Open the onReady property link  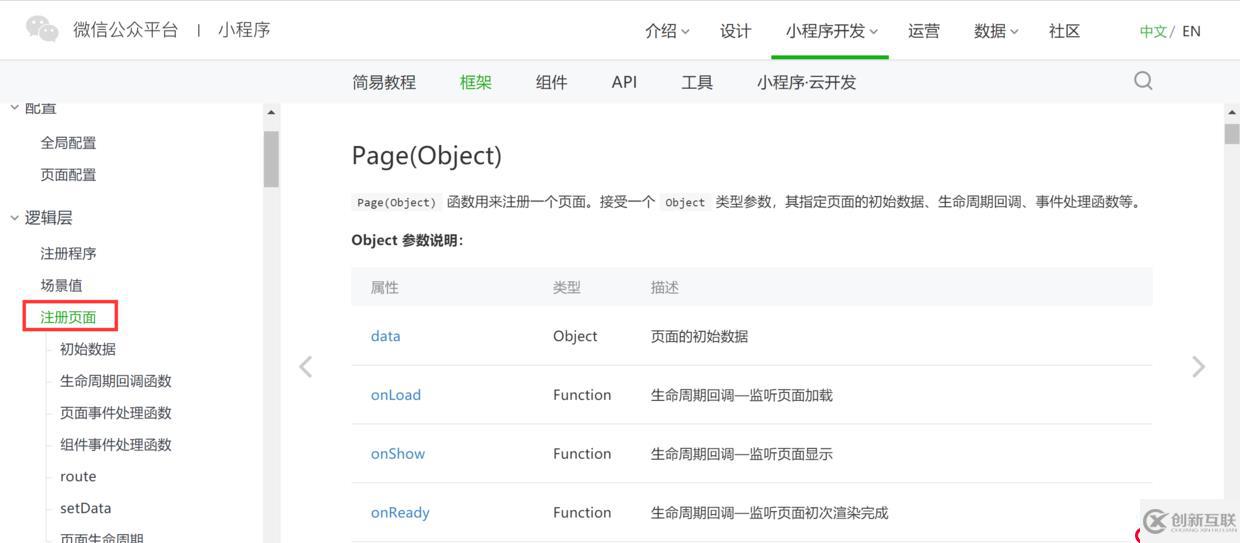[x=400, y=512]
